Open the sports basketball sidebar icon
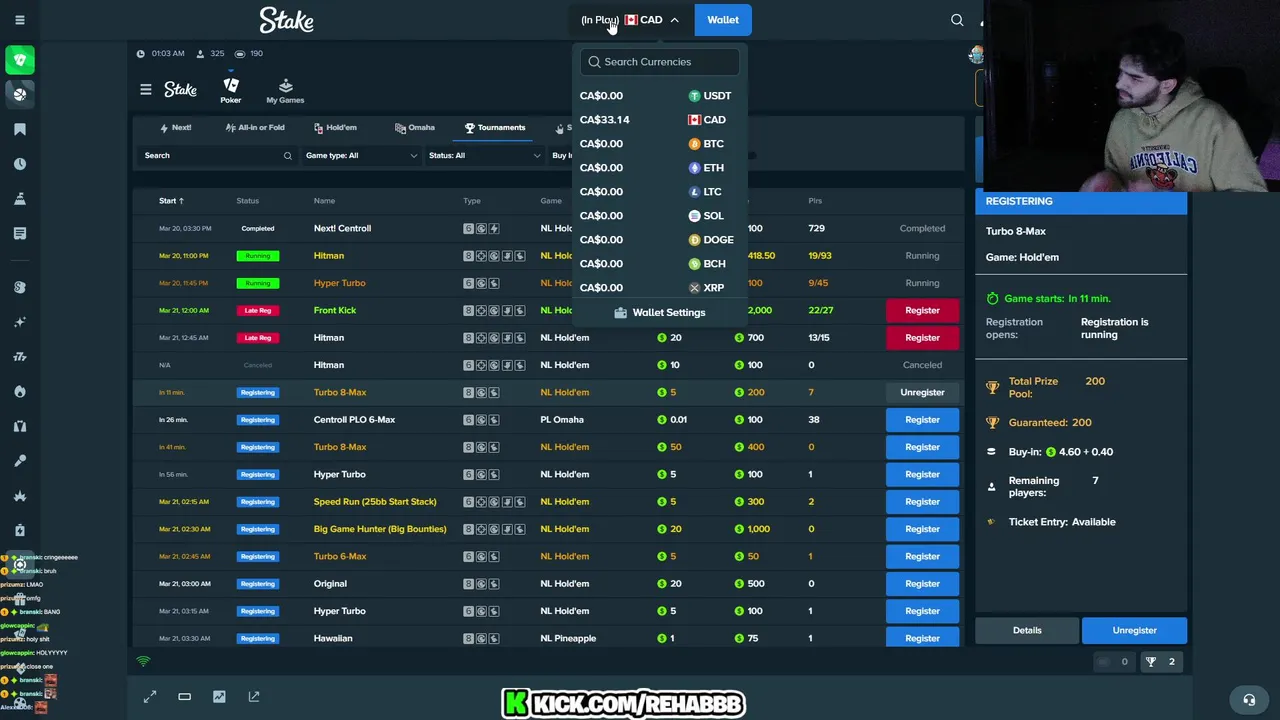 tap(20, 94)
